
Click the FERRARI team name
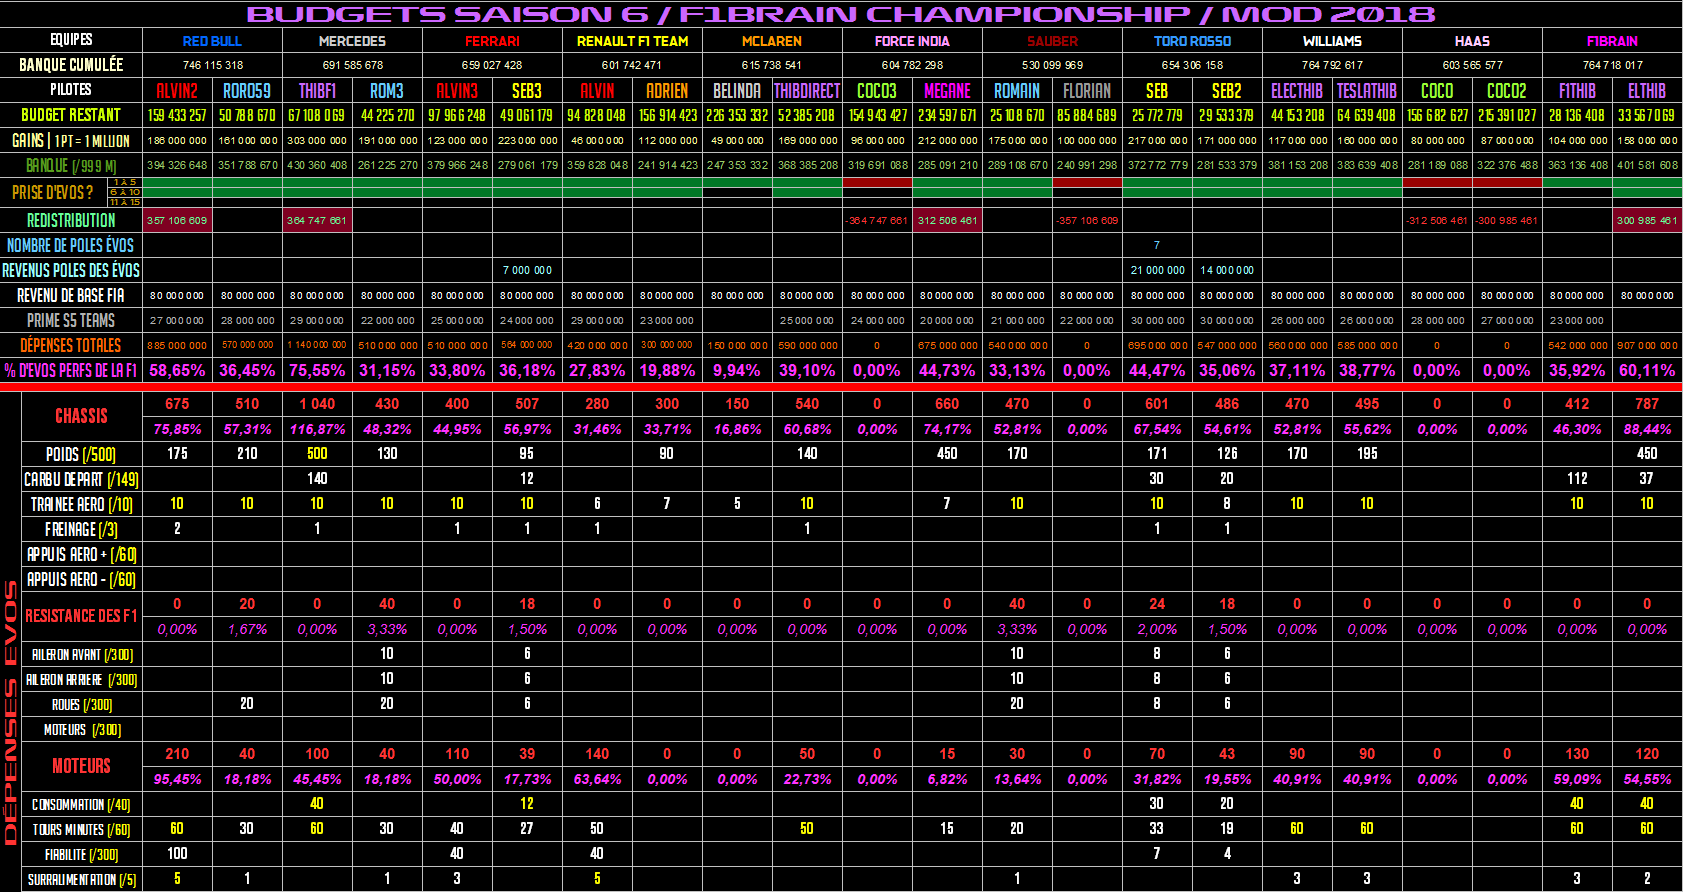click(x=492, y=41)
